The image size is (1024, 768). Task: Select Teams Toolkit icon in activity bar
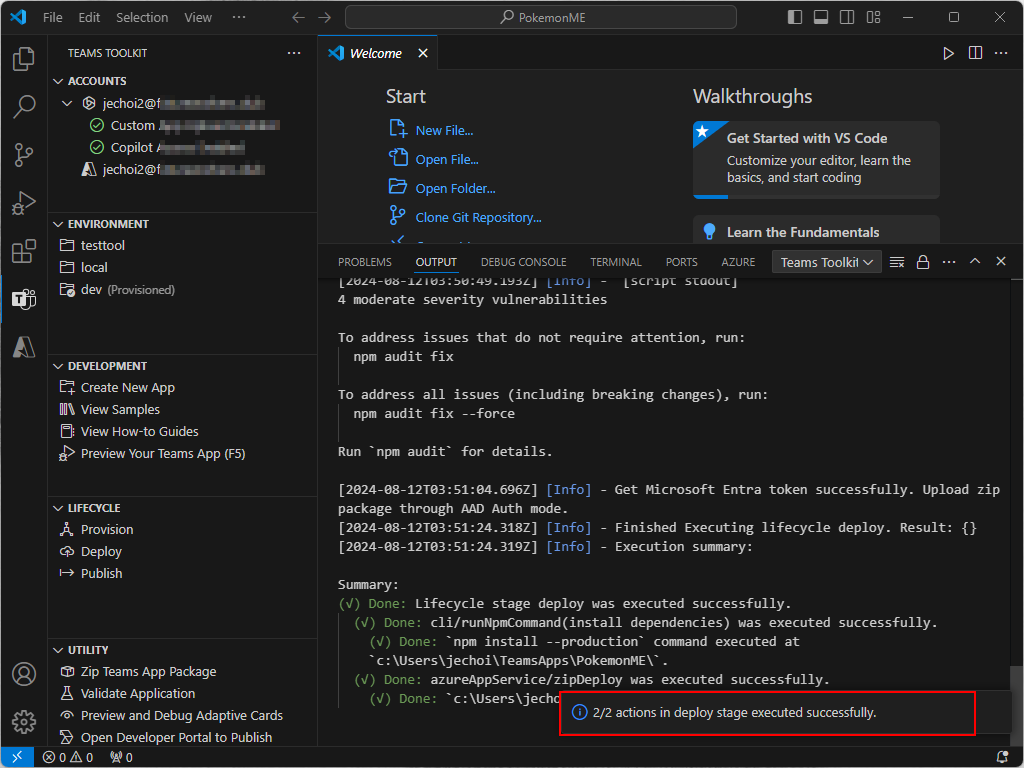pyautogui.click(x=24, y=299)
